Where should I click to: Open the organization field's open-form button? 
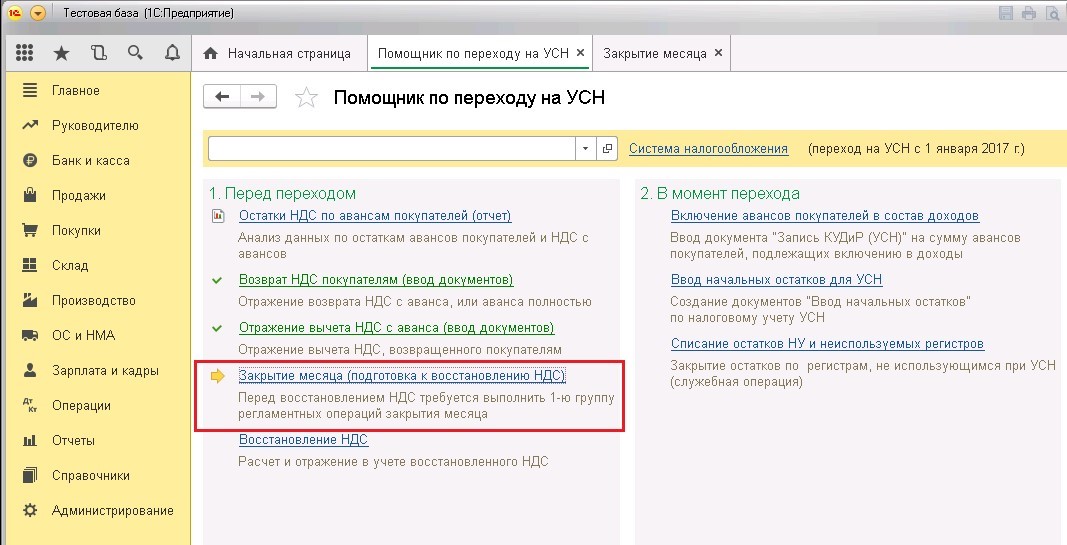607,148
